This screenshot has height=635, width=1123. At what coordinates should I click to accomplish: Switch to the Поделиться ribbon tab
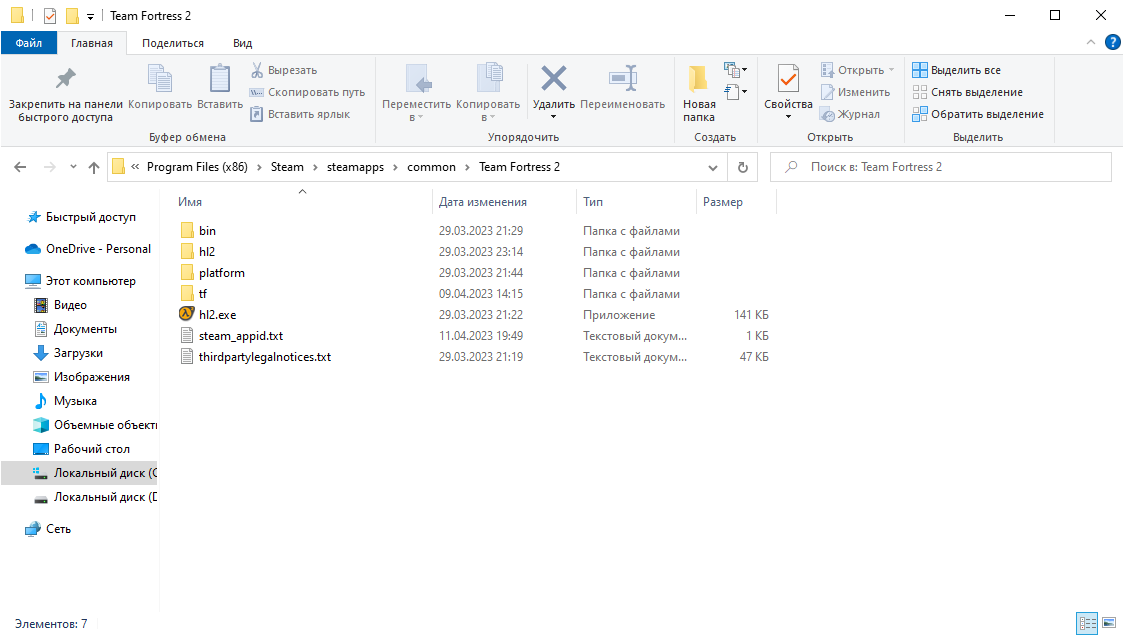tap(173, 43)
